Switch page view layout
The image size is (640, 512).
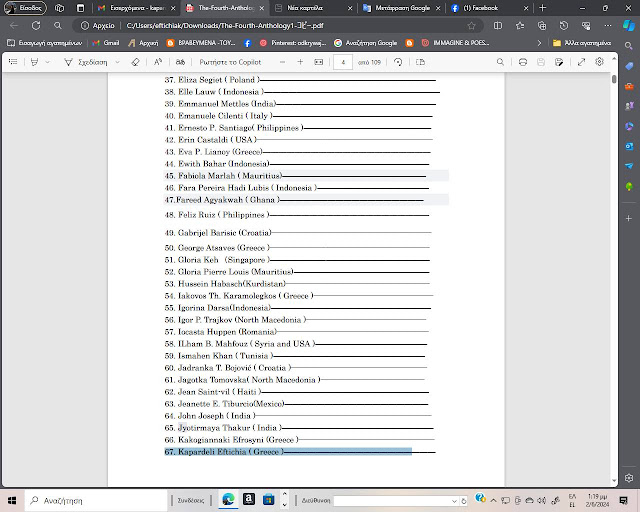[x=420, y=62]
